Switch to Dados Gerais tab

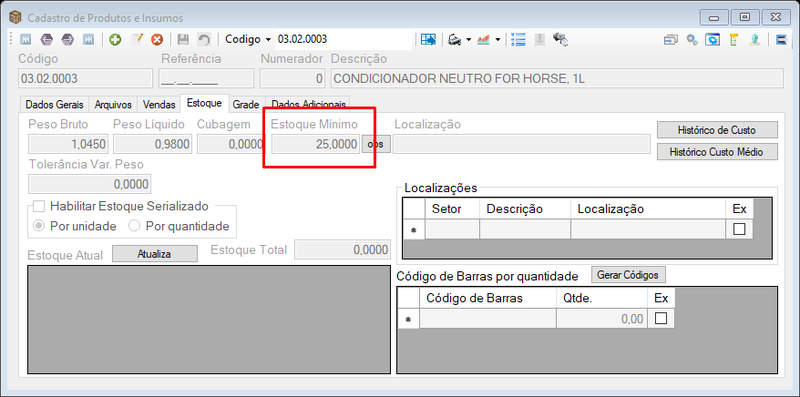tap(55, 105)
